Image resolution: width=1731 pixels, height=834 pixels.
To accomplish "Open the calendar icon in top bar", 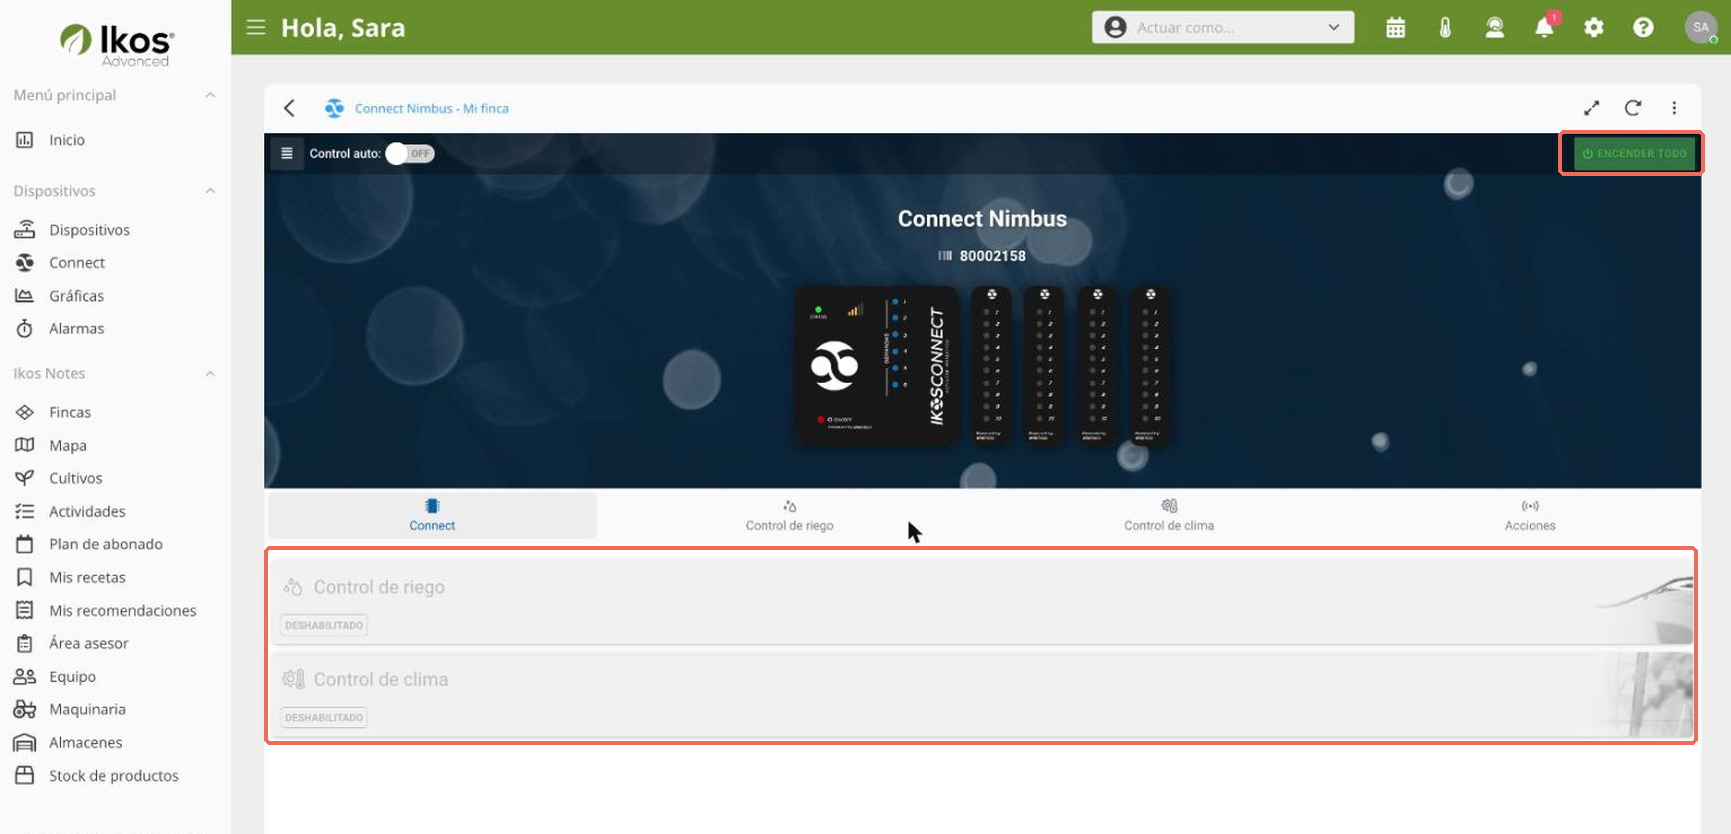I will (x=1395, y=28).
